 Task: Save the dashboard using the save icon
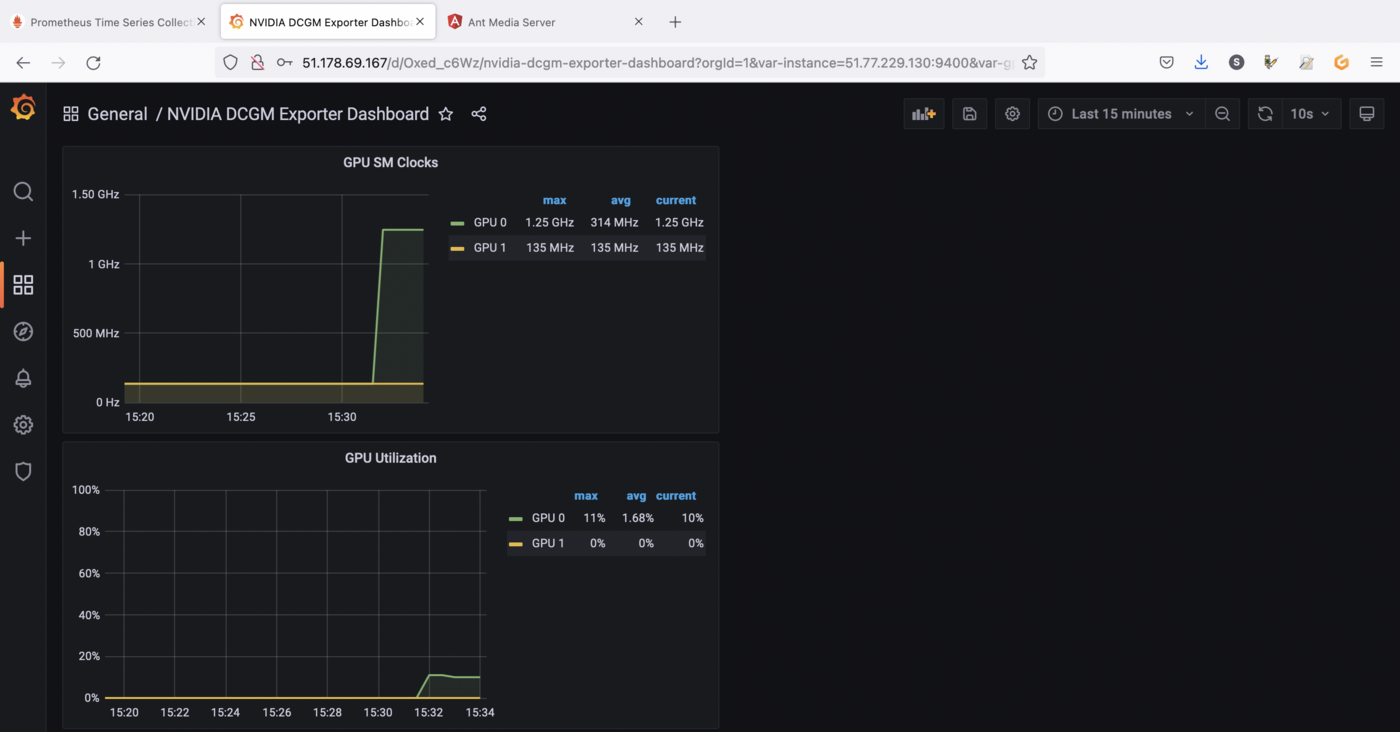click(968, 113)
